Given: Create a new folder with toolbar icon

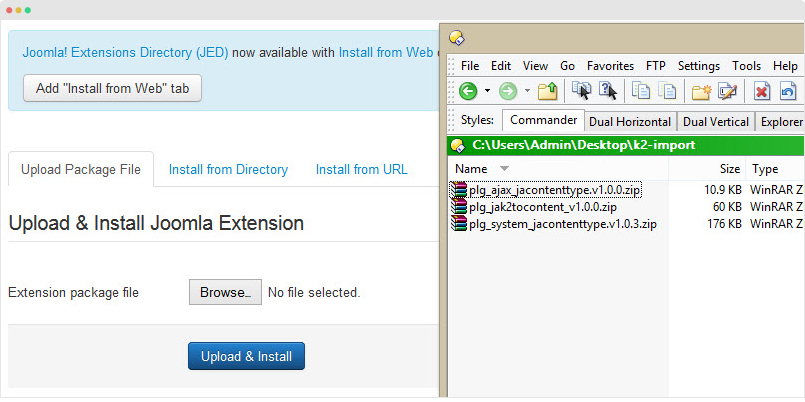Looking at the screenshot, I should click(x=701, y=91).
